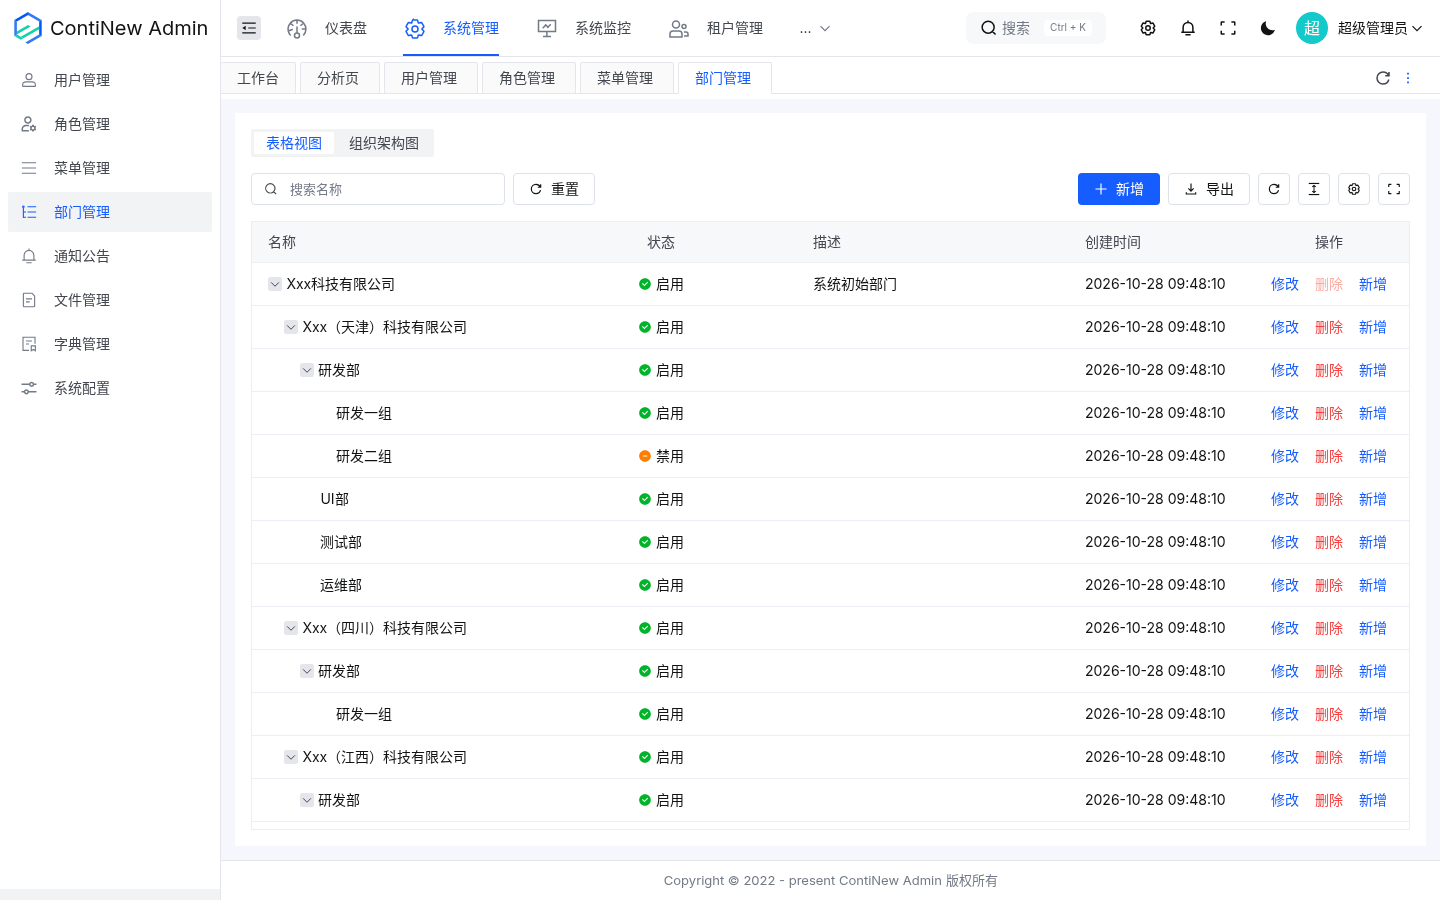This screenshot has height=900, width=1440.
Task: Open 系统配置 in the sidebar
Action: [x=110, y=388]
